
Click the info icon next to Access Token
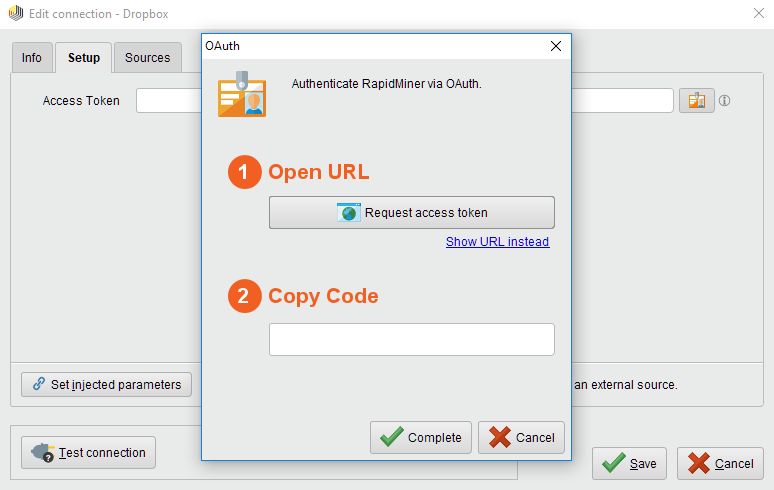click(x=725, y=101)
